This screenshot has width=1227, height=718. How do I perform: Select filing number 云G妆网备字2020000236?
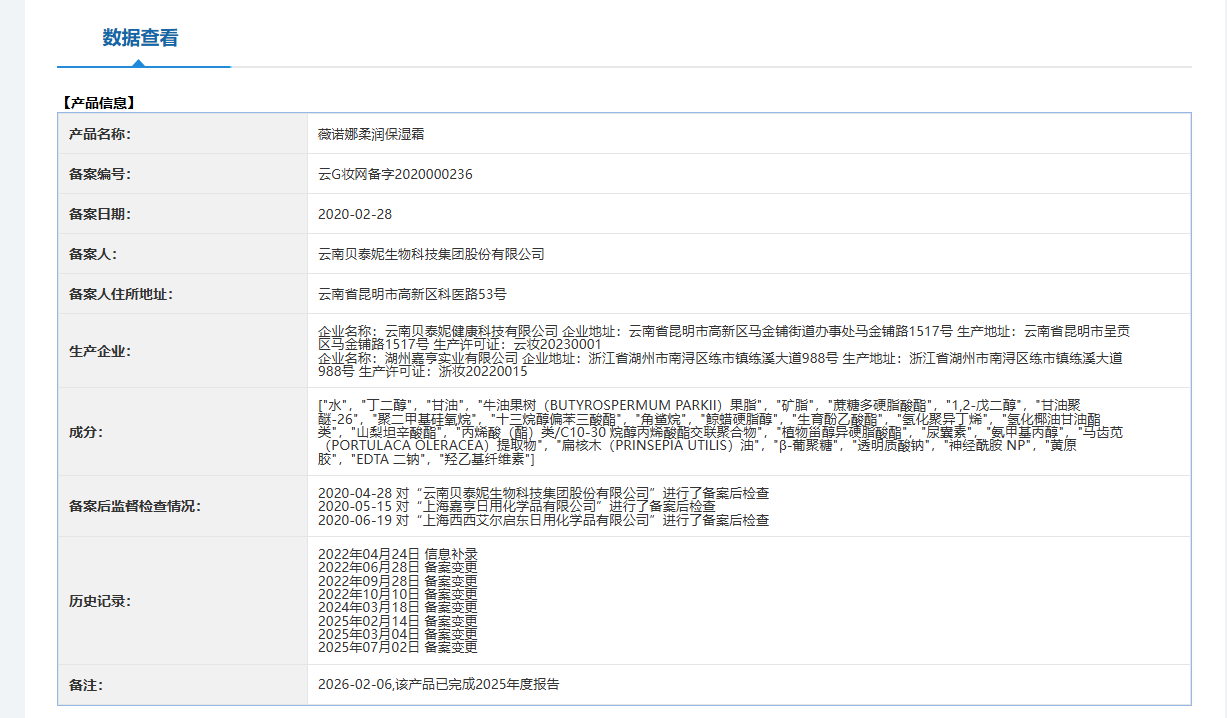pos(395,174)
